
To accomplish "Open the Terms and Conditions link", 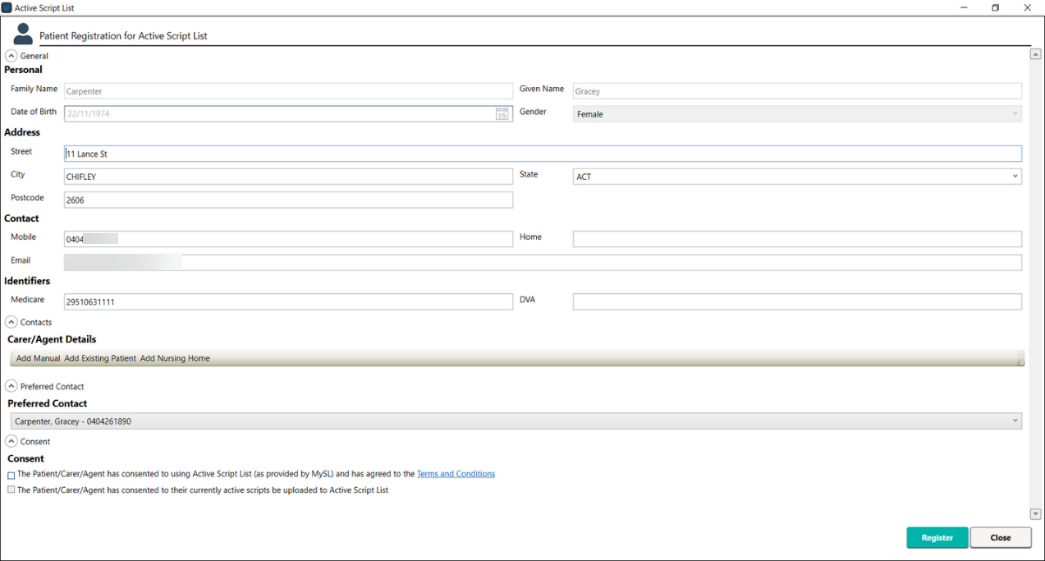I will pos(456,474).
